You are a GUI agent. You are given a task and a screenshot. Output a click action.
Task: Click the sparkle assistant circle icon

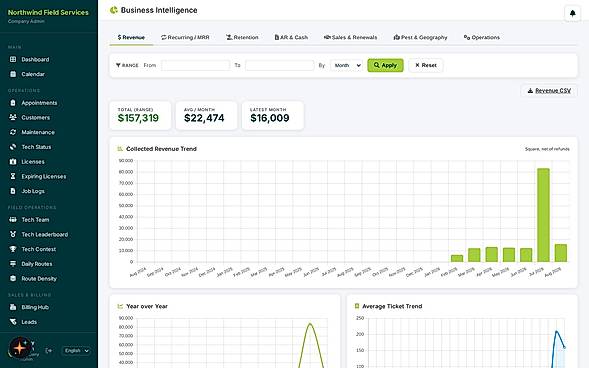point(20,347)
